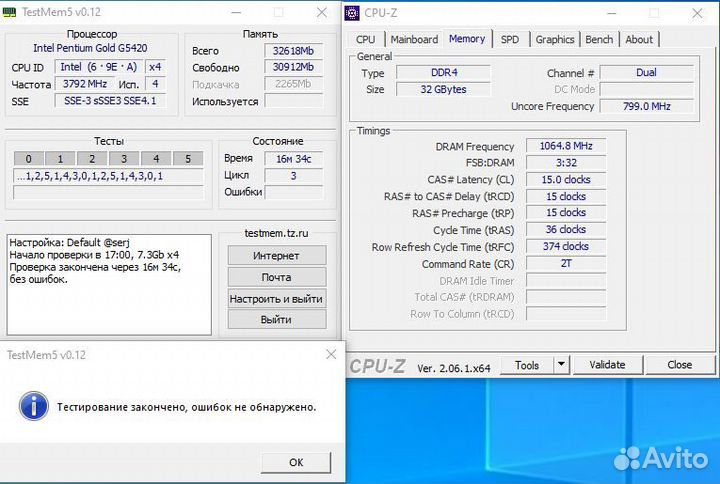This screenshot has height=484, width=720.
Task: Close the TestMem5 message dialog
Action: pyautogui.click(x=331, y=355)
